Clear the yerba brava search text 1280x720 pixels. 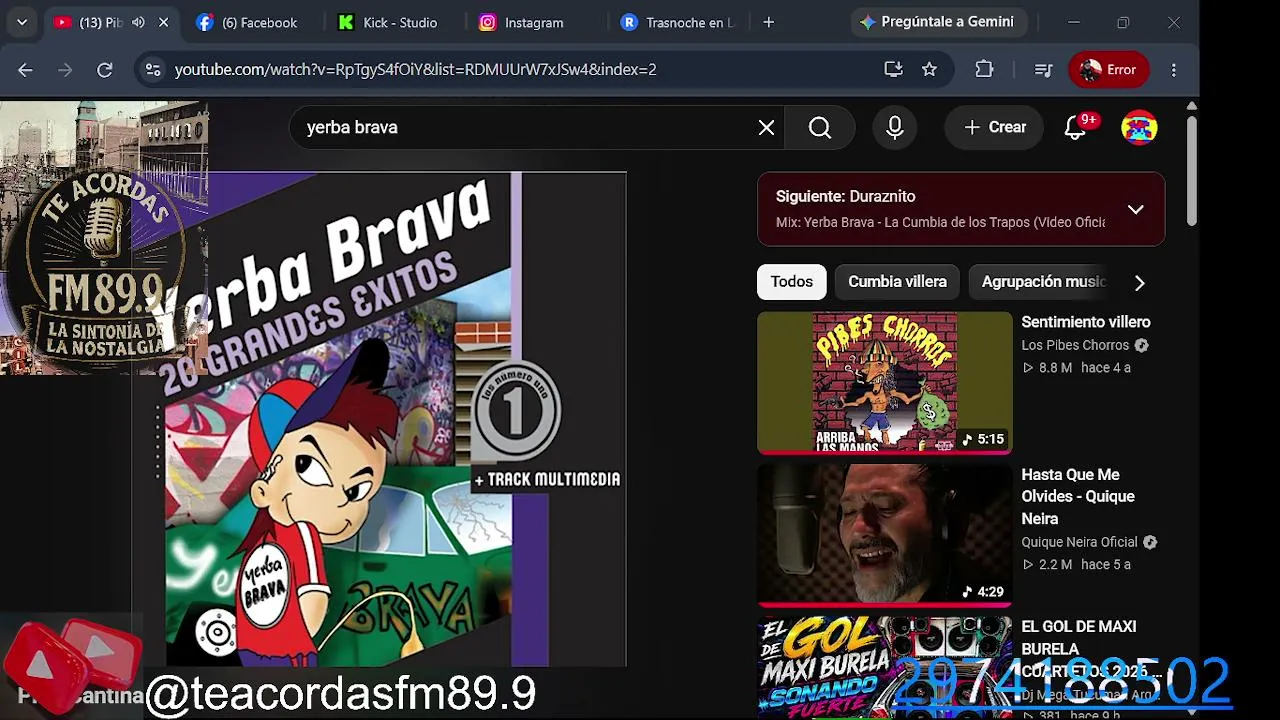coord(766,127)
